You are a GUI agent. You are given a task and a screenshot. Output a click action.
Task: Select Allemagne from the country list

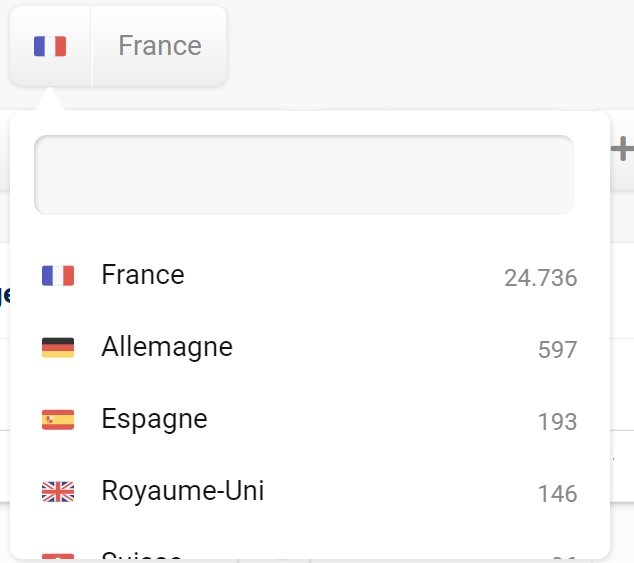[x=309, y=347]
